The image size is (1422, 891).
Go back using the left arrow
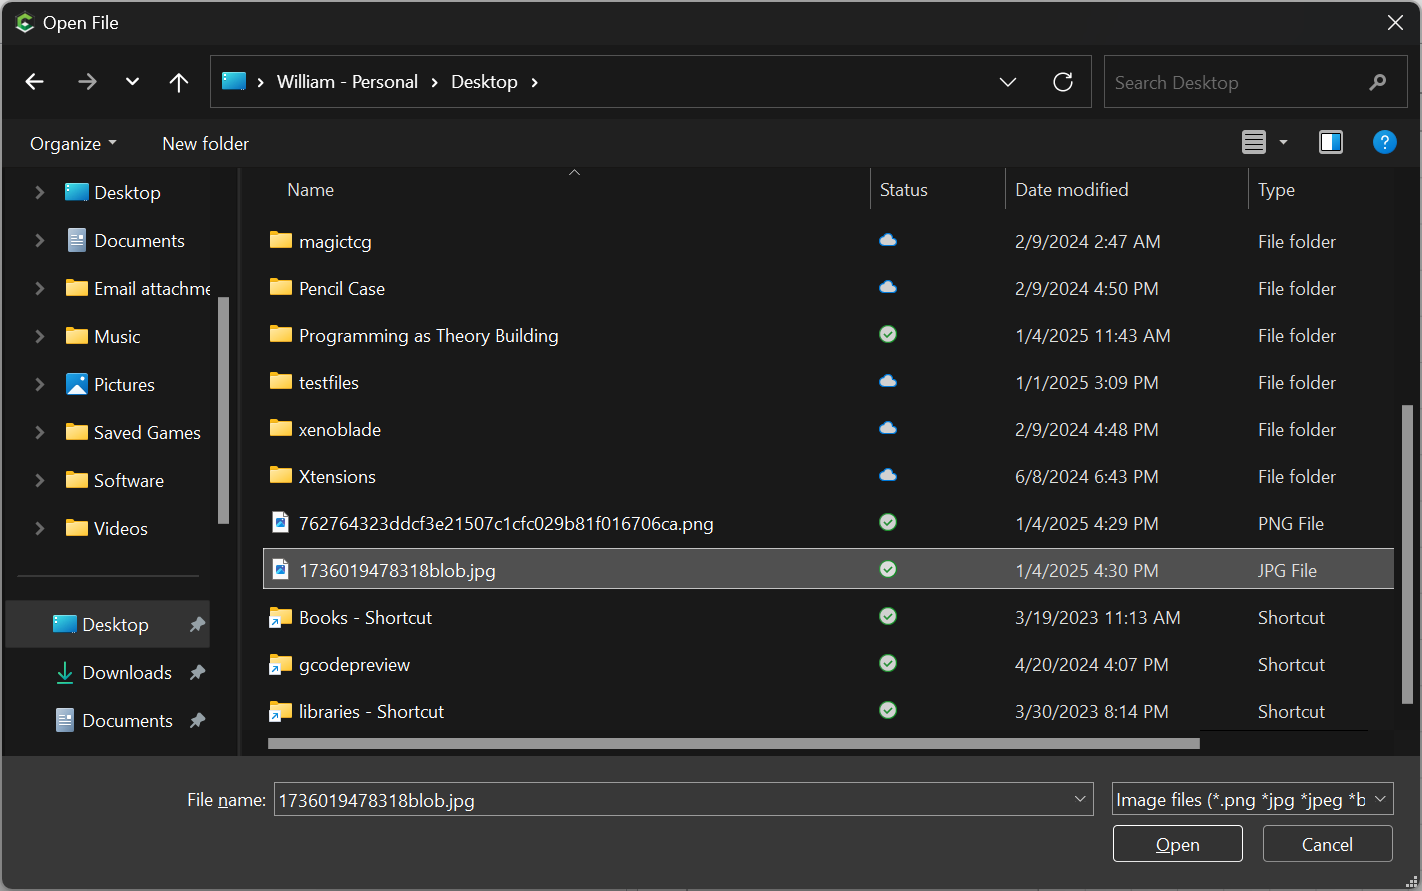(x=35, y=82)
